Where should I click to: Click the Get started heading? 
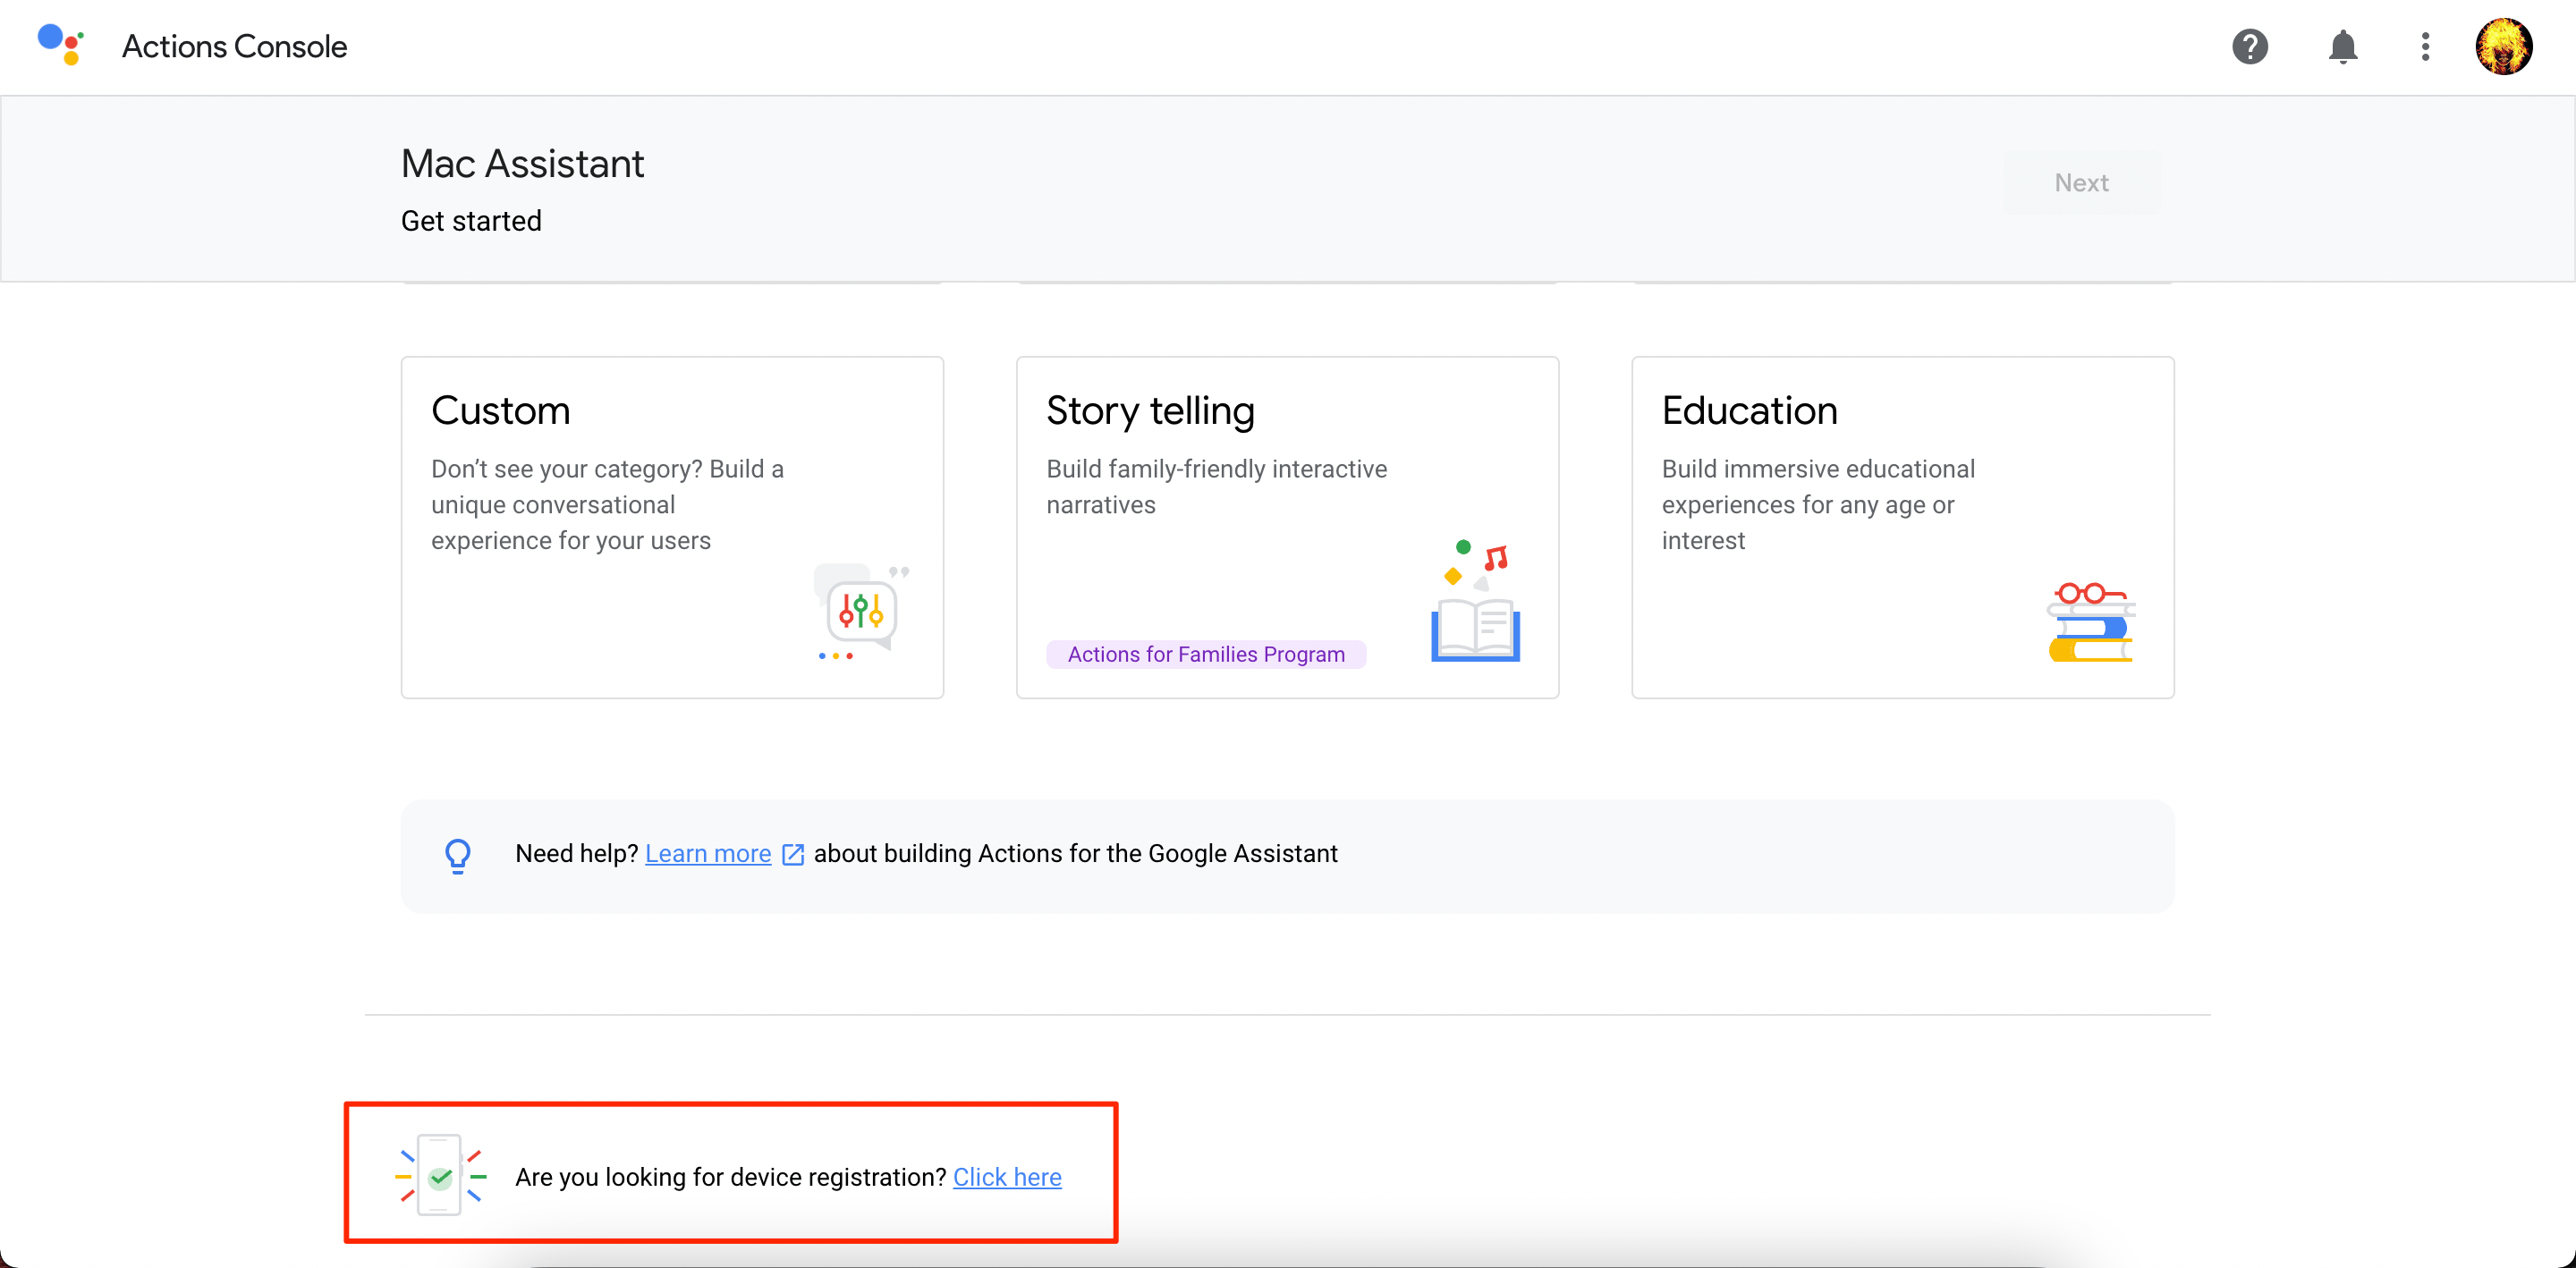tap(471, 221)
